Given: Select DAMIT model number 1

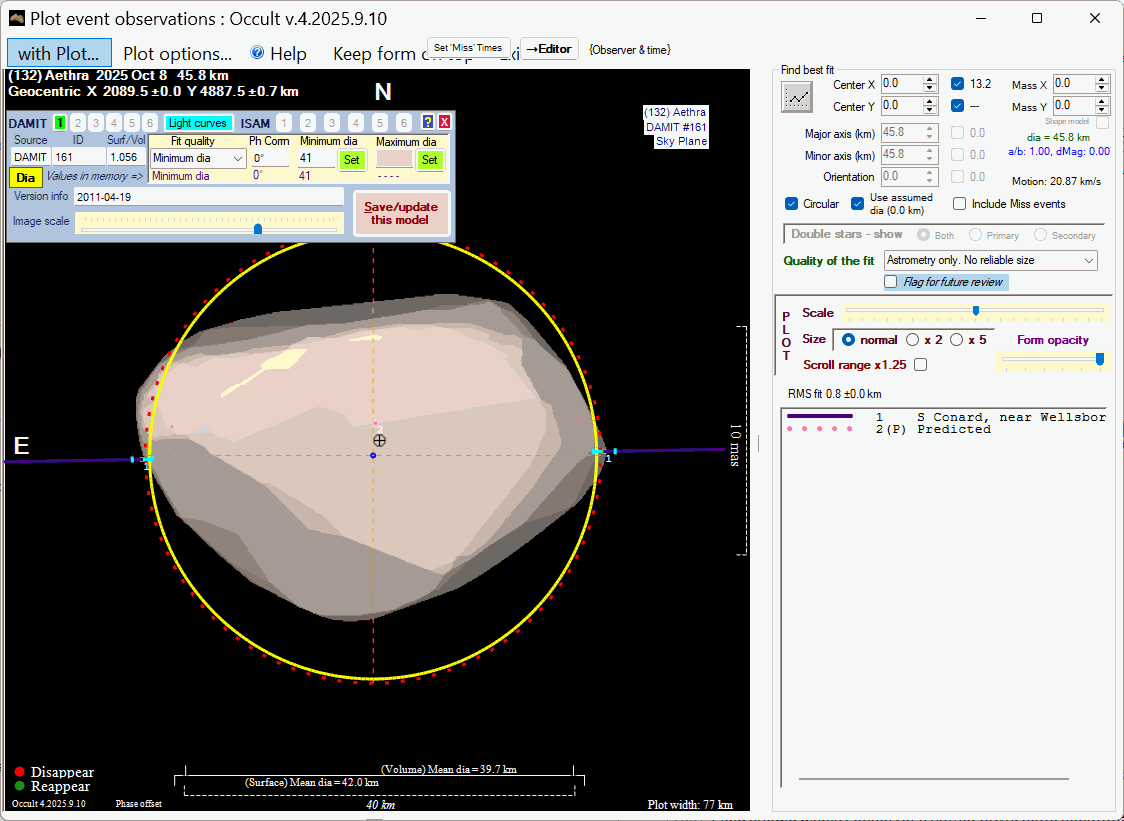Looking at the screenshot, I should [x=60, y=122].
